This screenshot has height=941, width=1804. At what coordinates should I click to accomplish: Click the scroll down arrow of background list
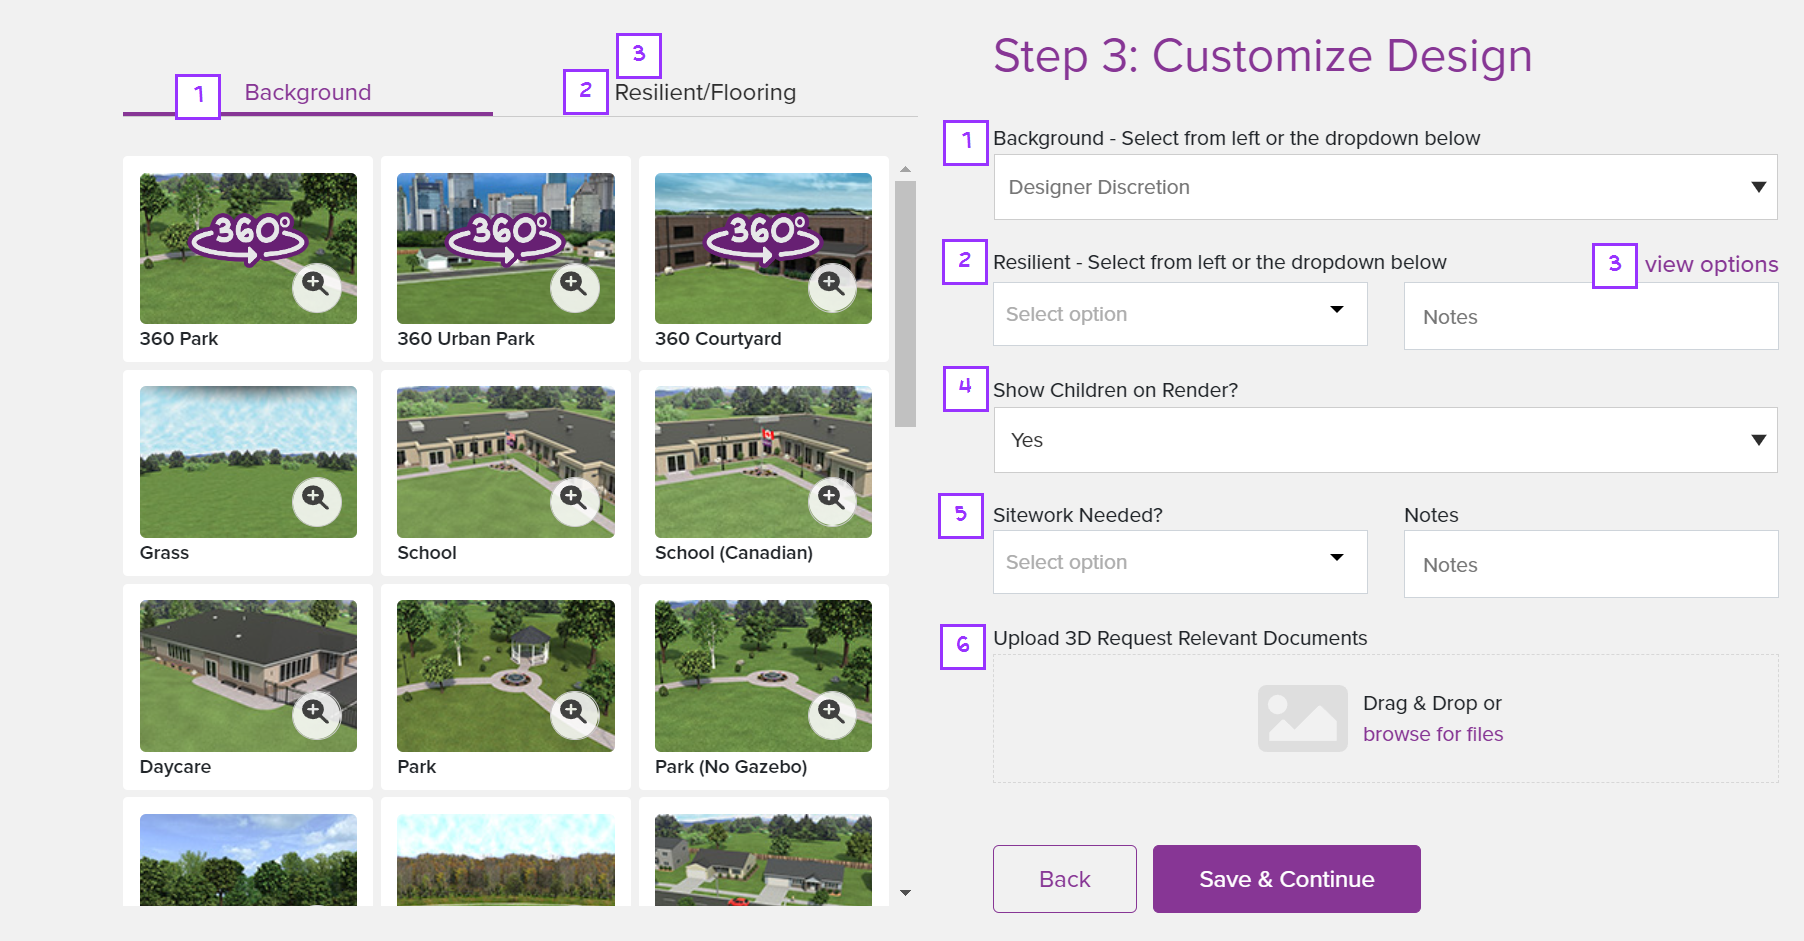[x=905, y=893]
